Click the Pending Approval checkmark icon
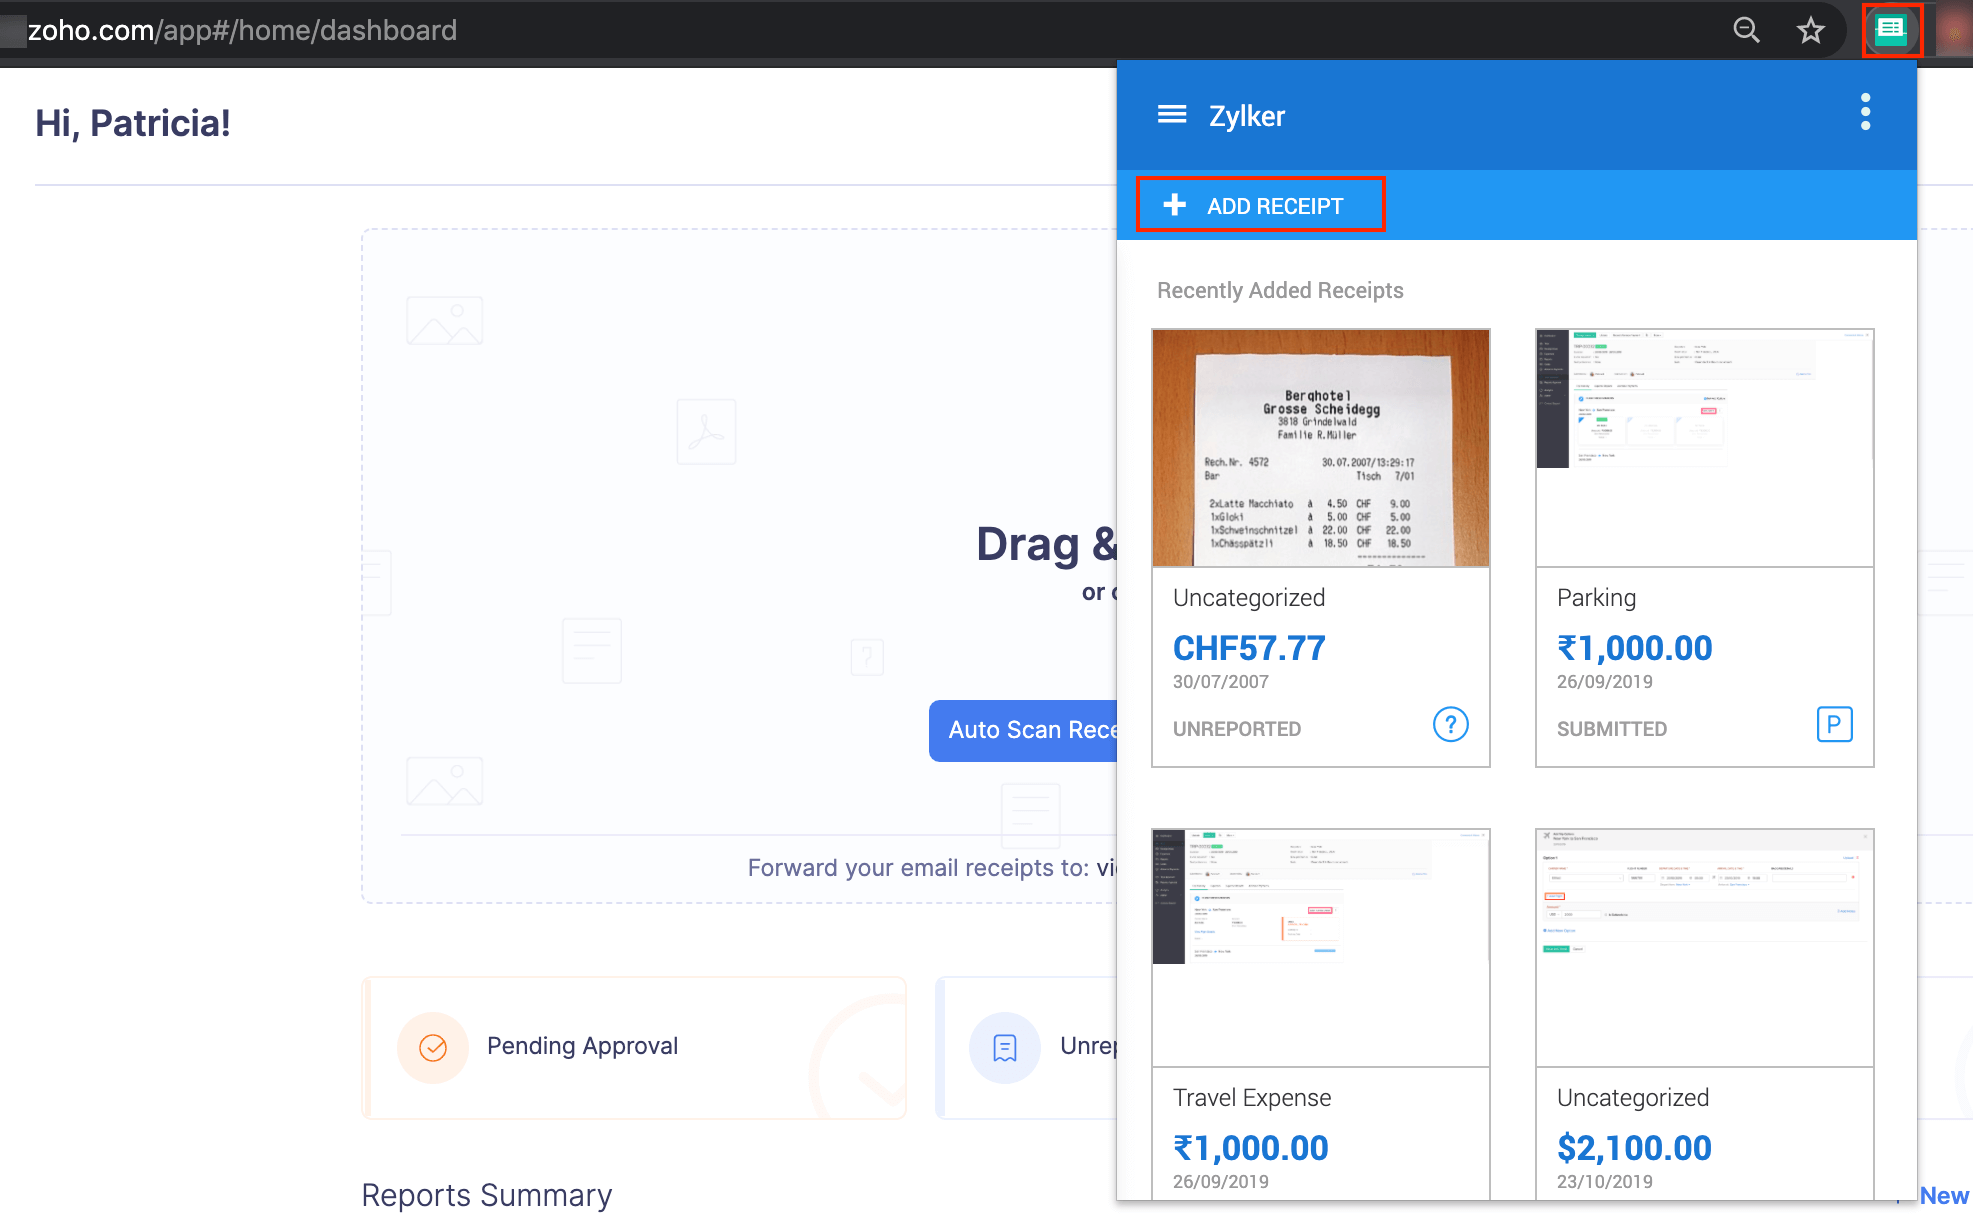This screenshot has height=1224, width=1973. pos(432,1047)
